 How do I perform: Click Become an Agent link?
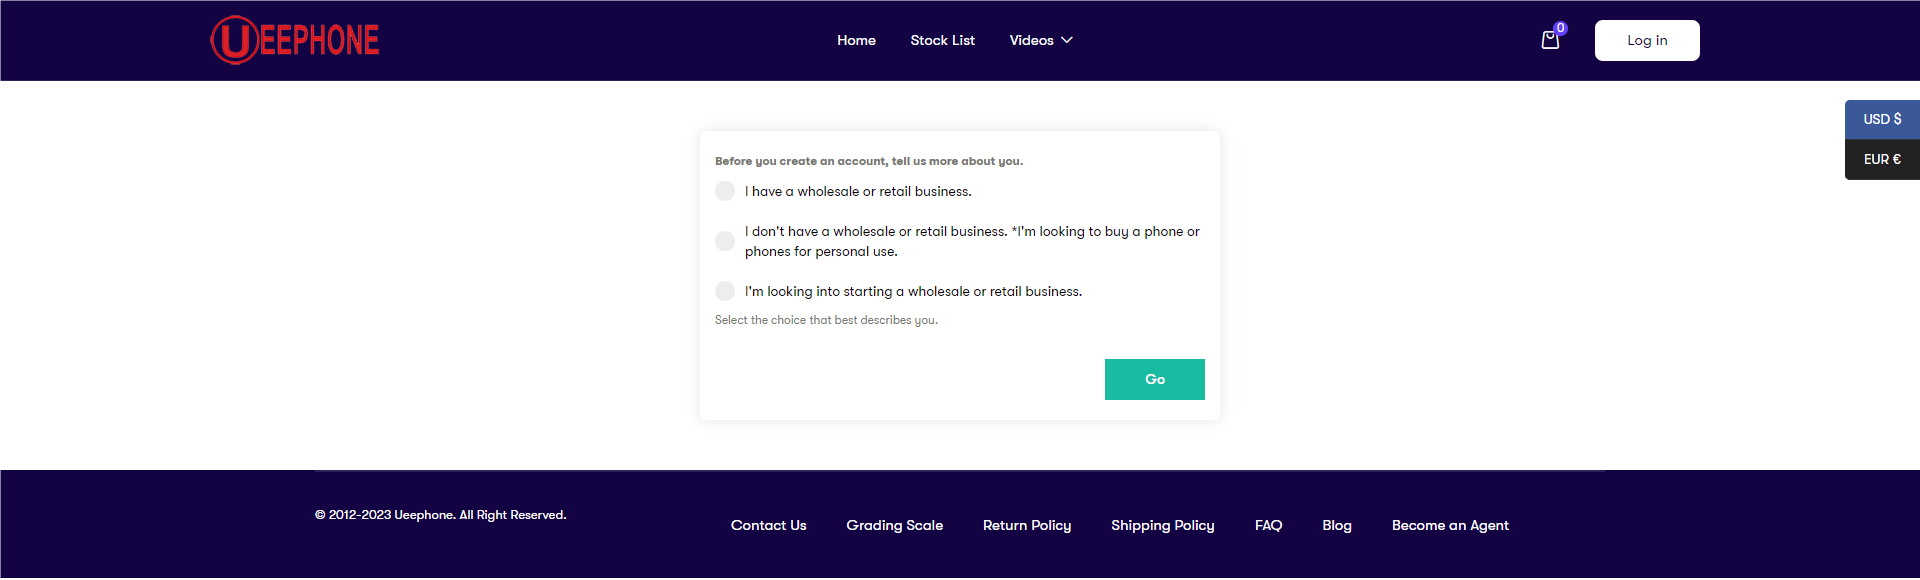point(1450,525)
